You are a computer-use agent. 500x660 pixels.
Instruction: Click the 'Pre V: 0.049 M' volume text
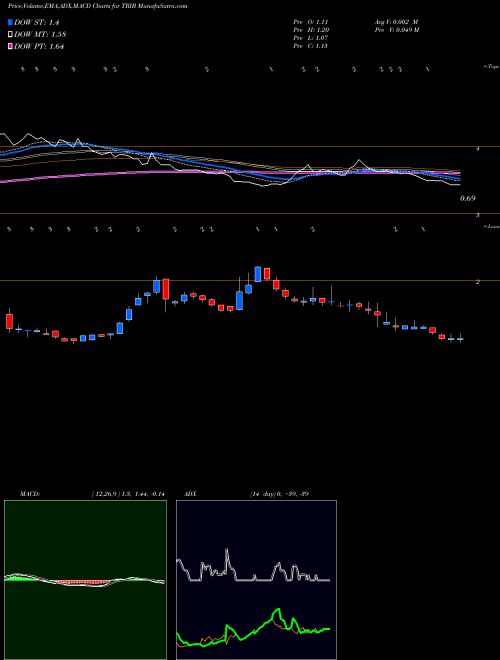[396, 30]
